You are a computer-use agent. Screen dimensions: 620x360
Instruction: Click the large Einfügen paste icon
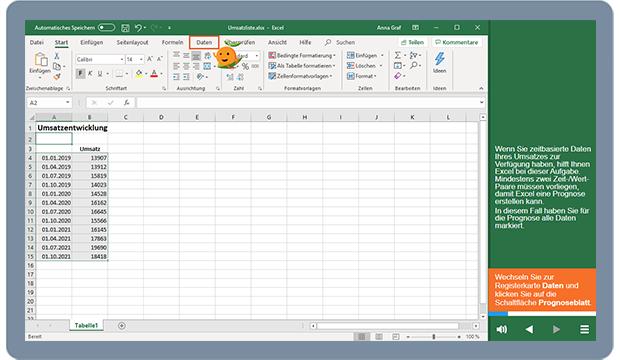40,59
